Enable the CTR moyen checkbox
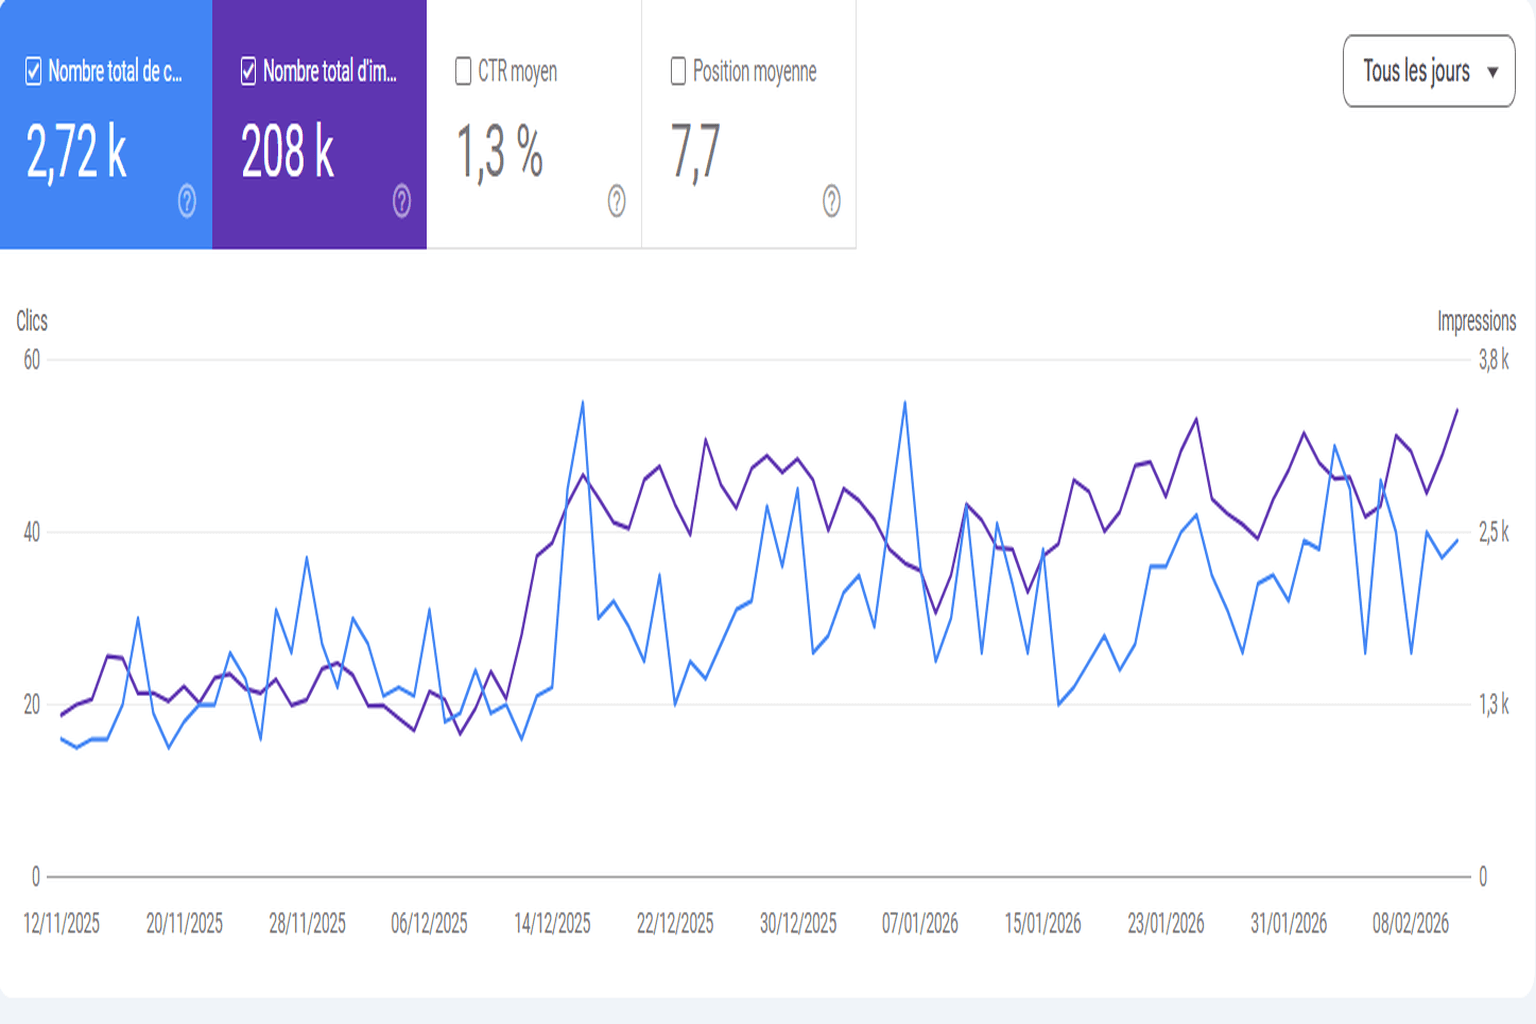Viewport: 1536px width, 1024px height. click(463, 71)
